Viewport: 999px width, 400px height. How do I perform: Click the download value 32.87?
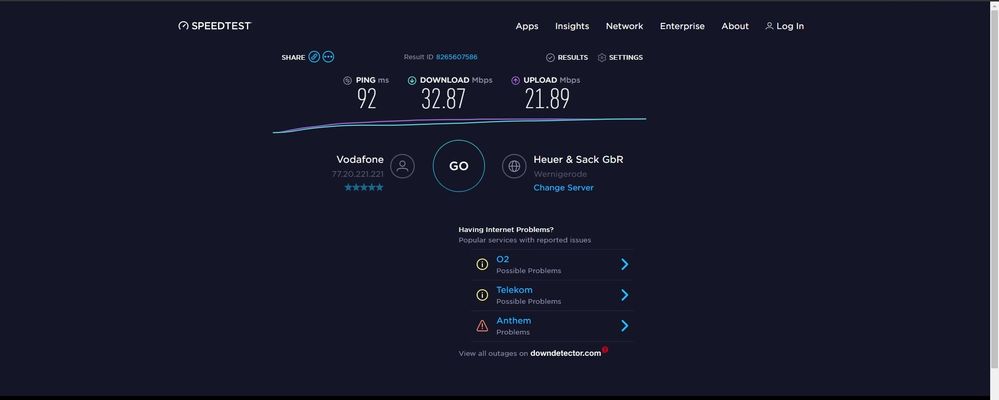click(x=443, y=99)
